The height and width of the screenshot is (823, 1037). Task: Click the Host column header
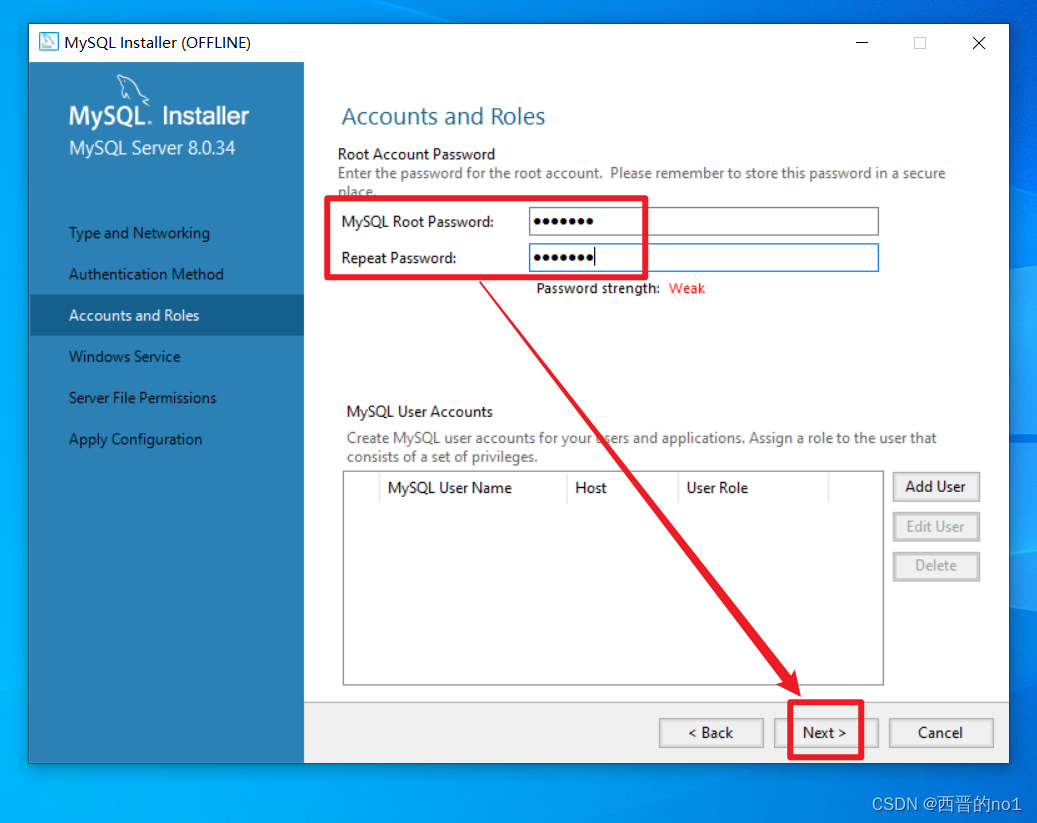[x=622, y=488]
